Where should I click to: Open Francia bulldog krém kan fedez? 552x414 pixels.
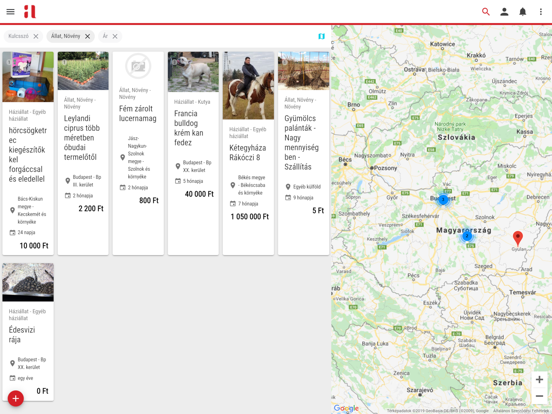pyautogui.click(x=189, y=128)
